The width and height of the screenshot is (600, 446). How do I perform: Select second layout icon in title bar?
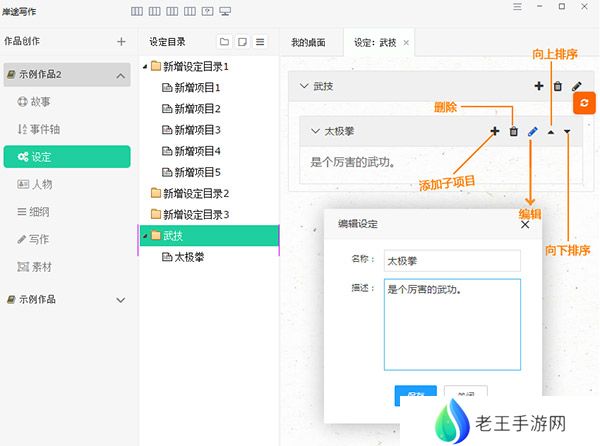click(154, 11)
